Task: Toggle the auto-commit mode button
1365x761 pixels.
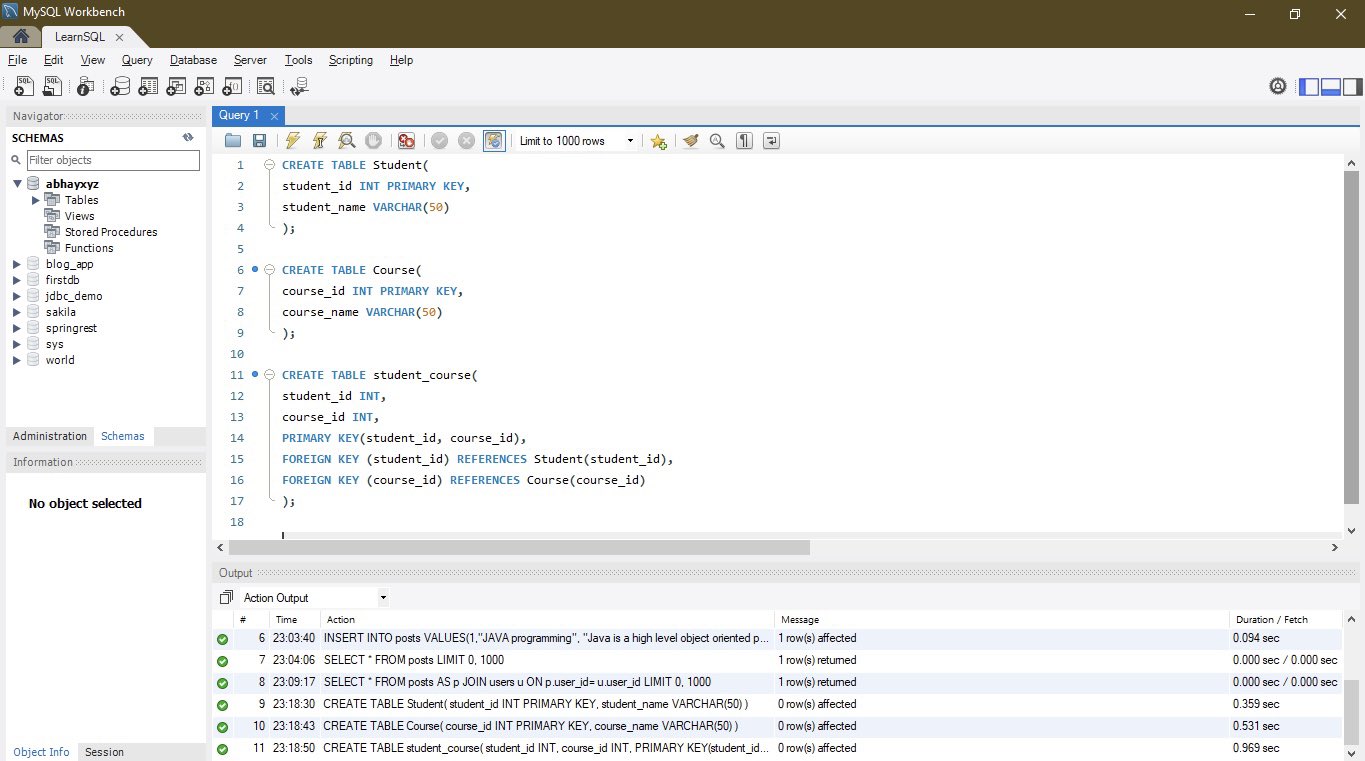Action: pos(494,141)
